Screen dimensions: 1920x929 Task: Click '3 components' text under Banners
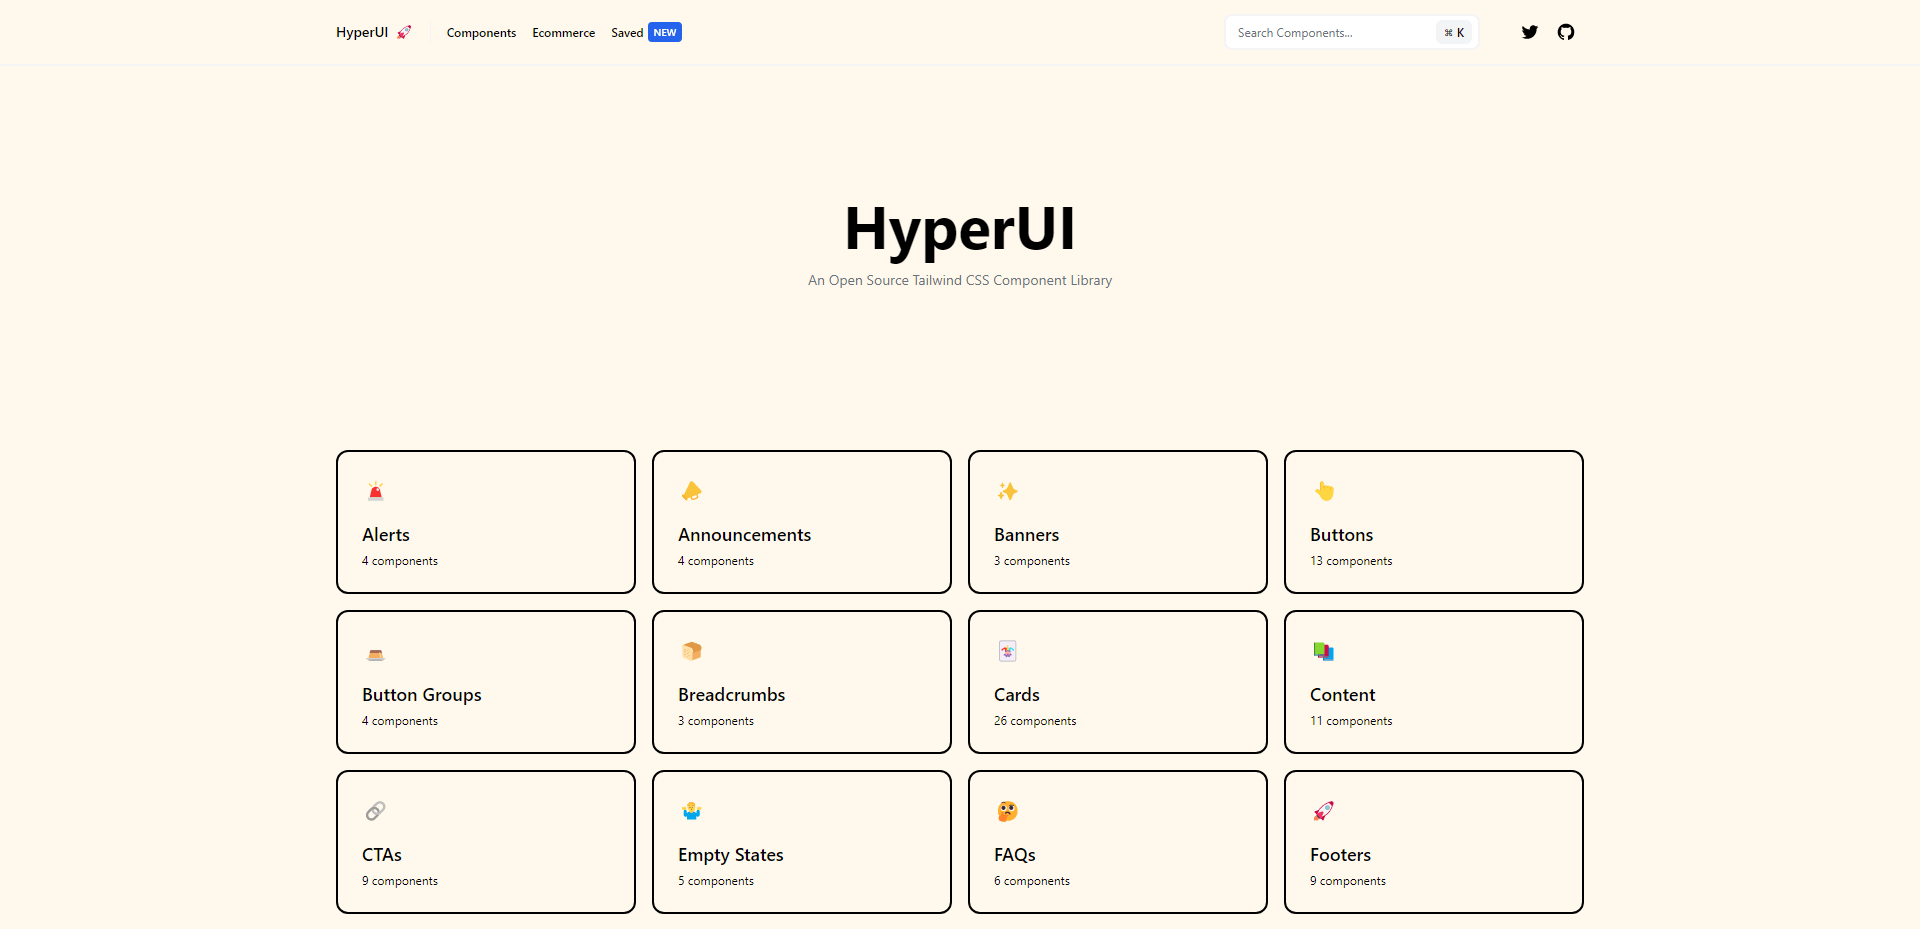tap(1031, 561)
